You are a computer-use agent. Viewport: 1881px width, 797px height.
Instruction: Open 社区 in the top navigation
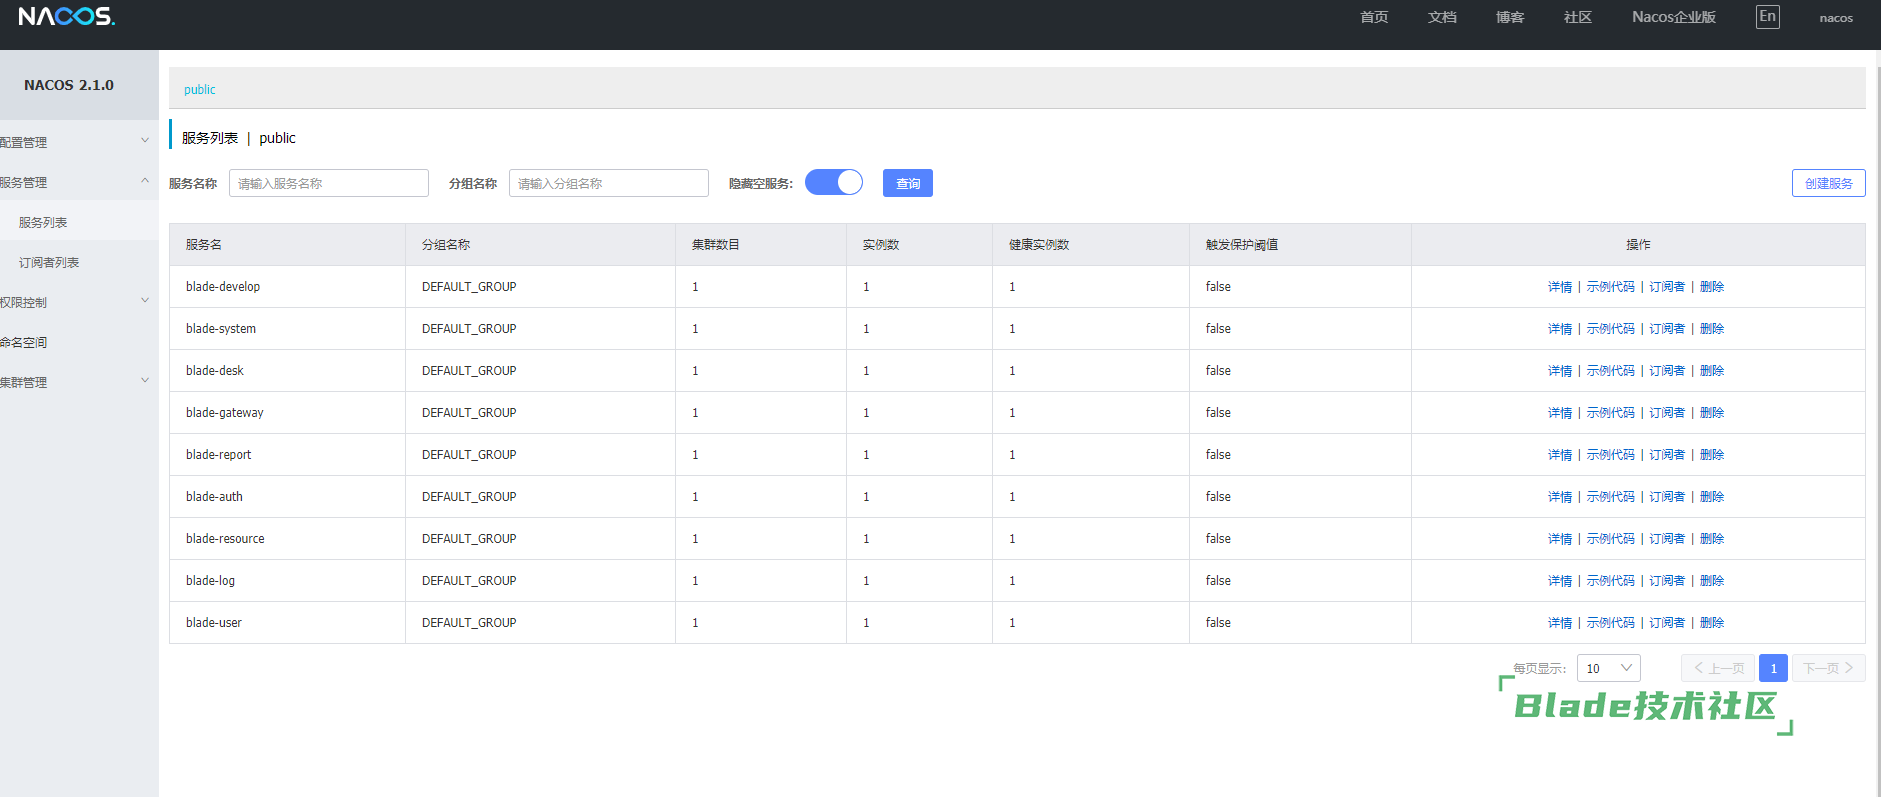[1578, 17]
